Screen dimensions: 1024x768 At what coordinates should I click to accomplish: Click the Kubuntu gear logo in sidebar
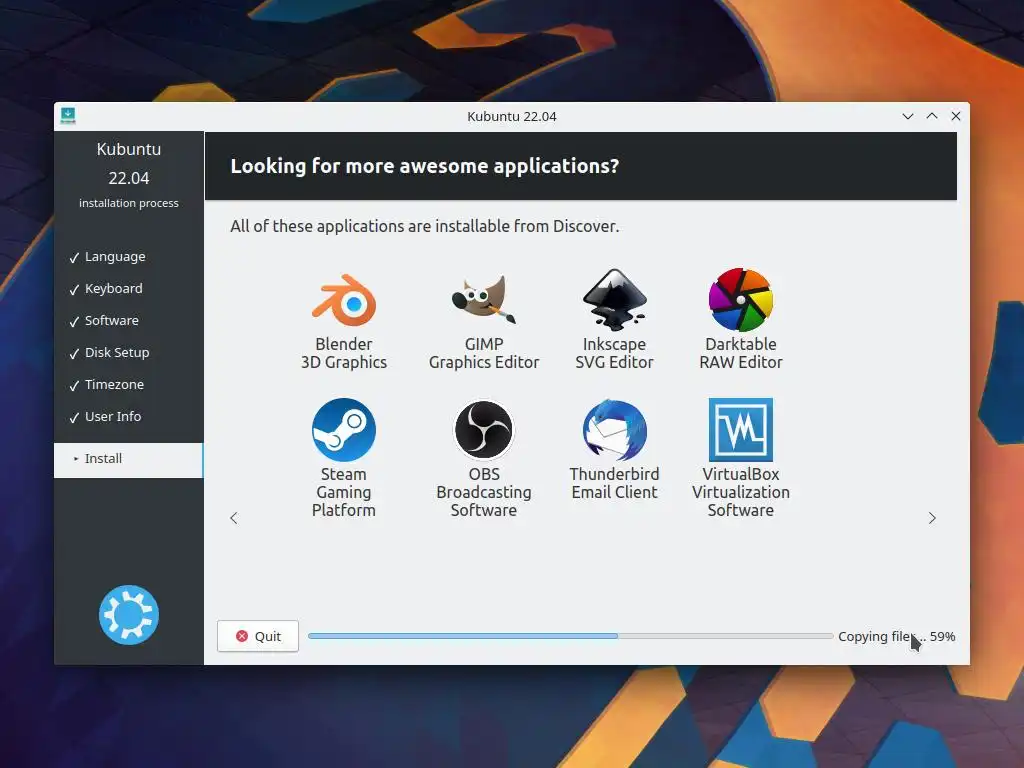tap(129, 615)
